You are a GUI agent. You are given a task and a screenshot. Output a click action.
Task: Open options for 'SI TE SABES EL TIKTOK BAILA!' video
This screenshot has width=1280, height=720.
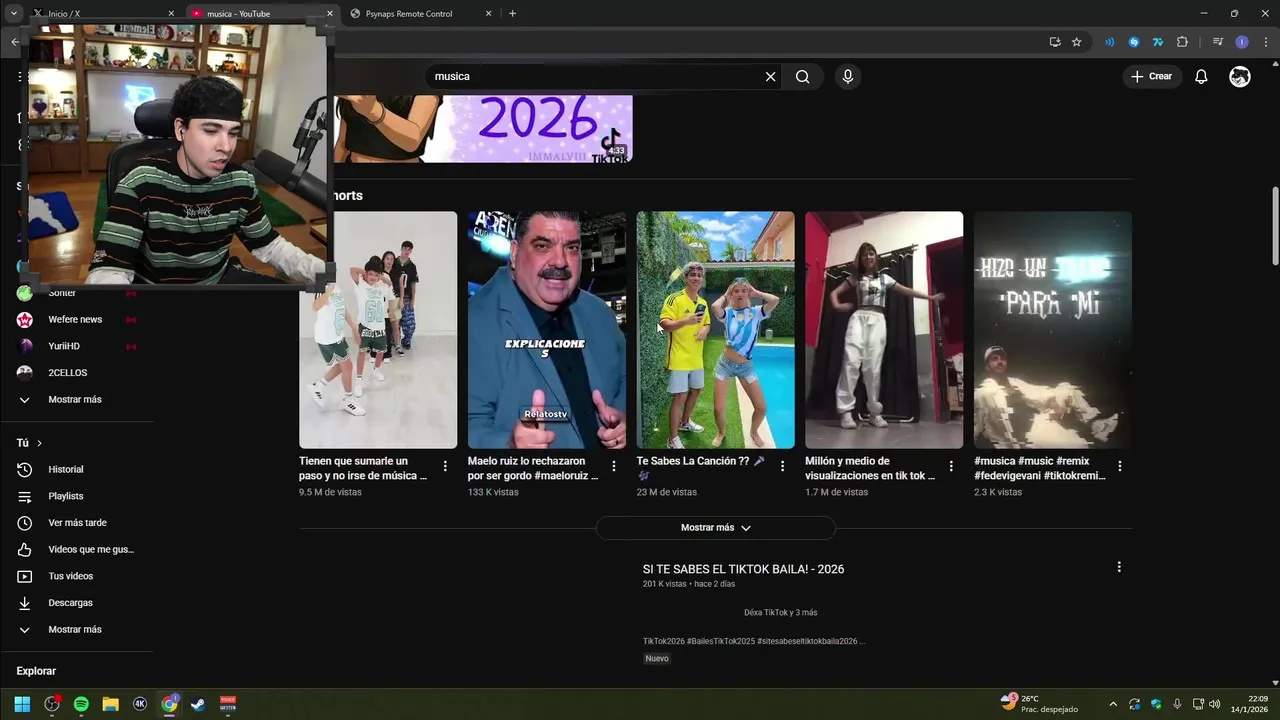(1119, 567)
